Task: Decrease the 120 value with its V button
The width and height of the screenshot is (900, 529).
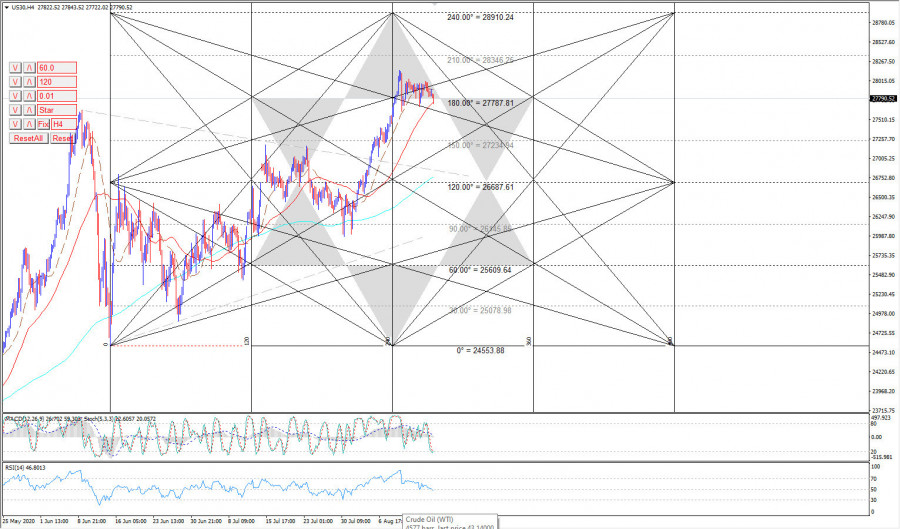Action: (15, 81)
